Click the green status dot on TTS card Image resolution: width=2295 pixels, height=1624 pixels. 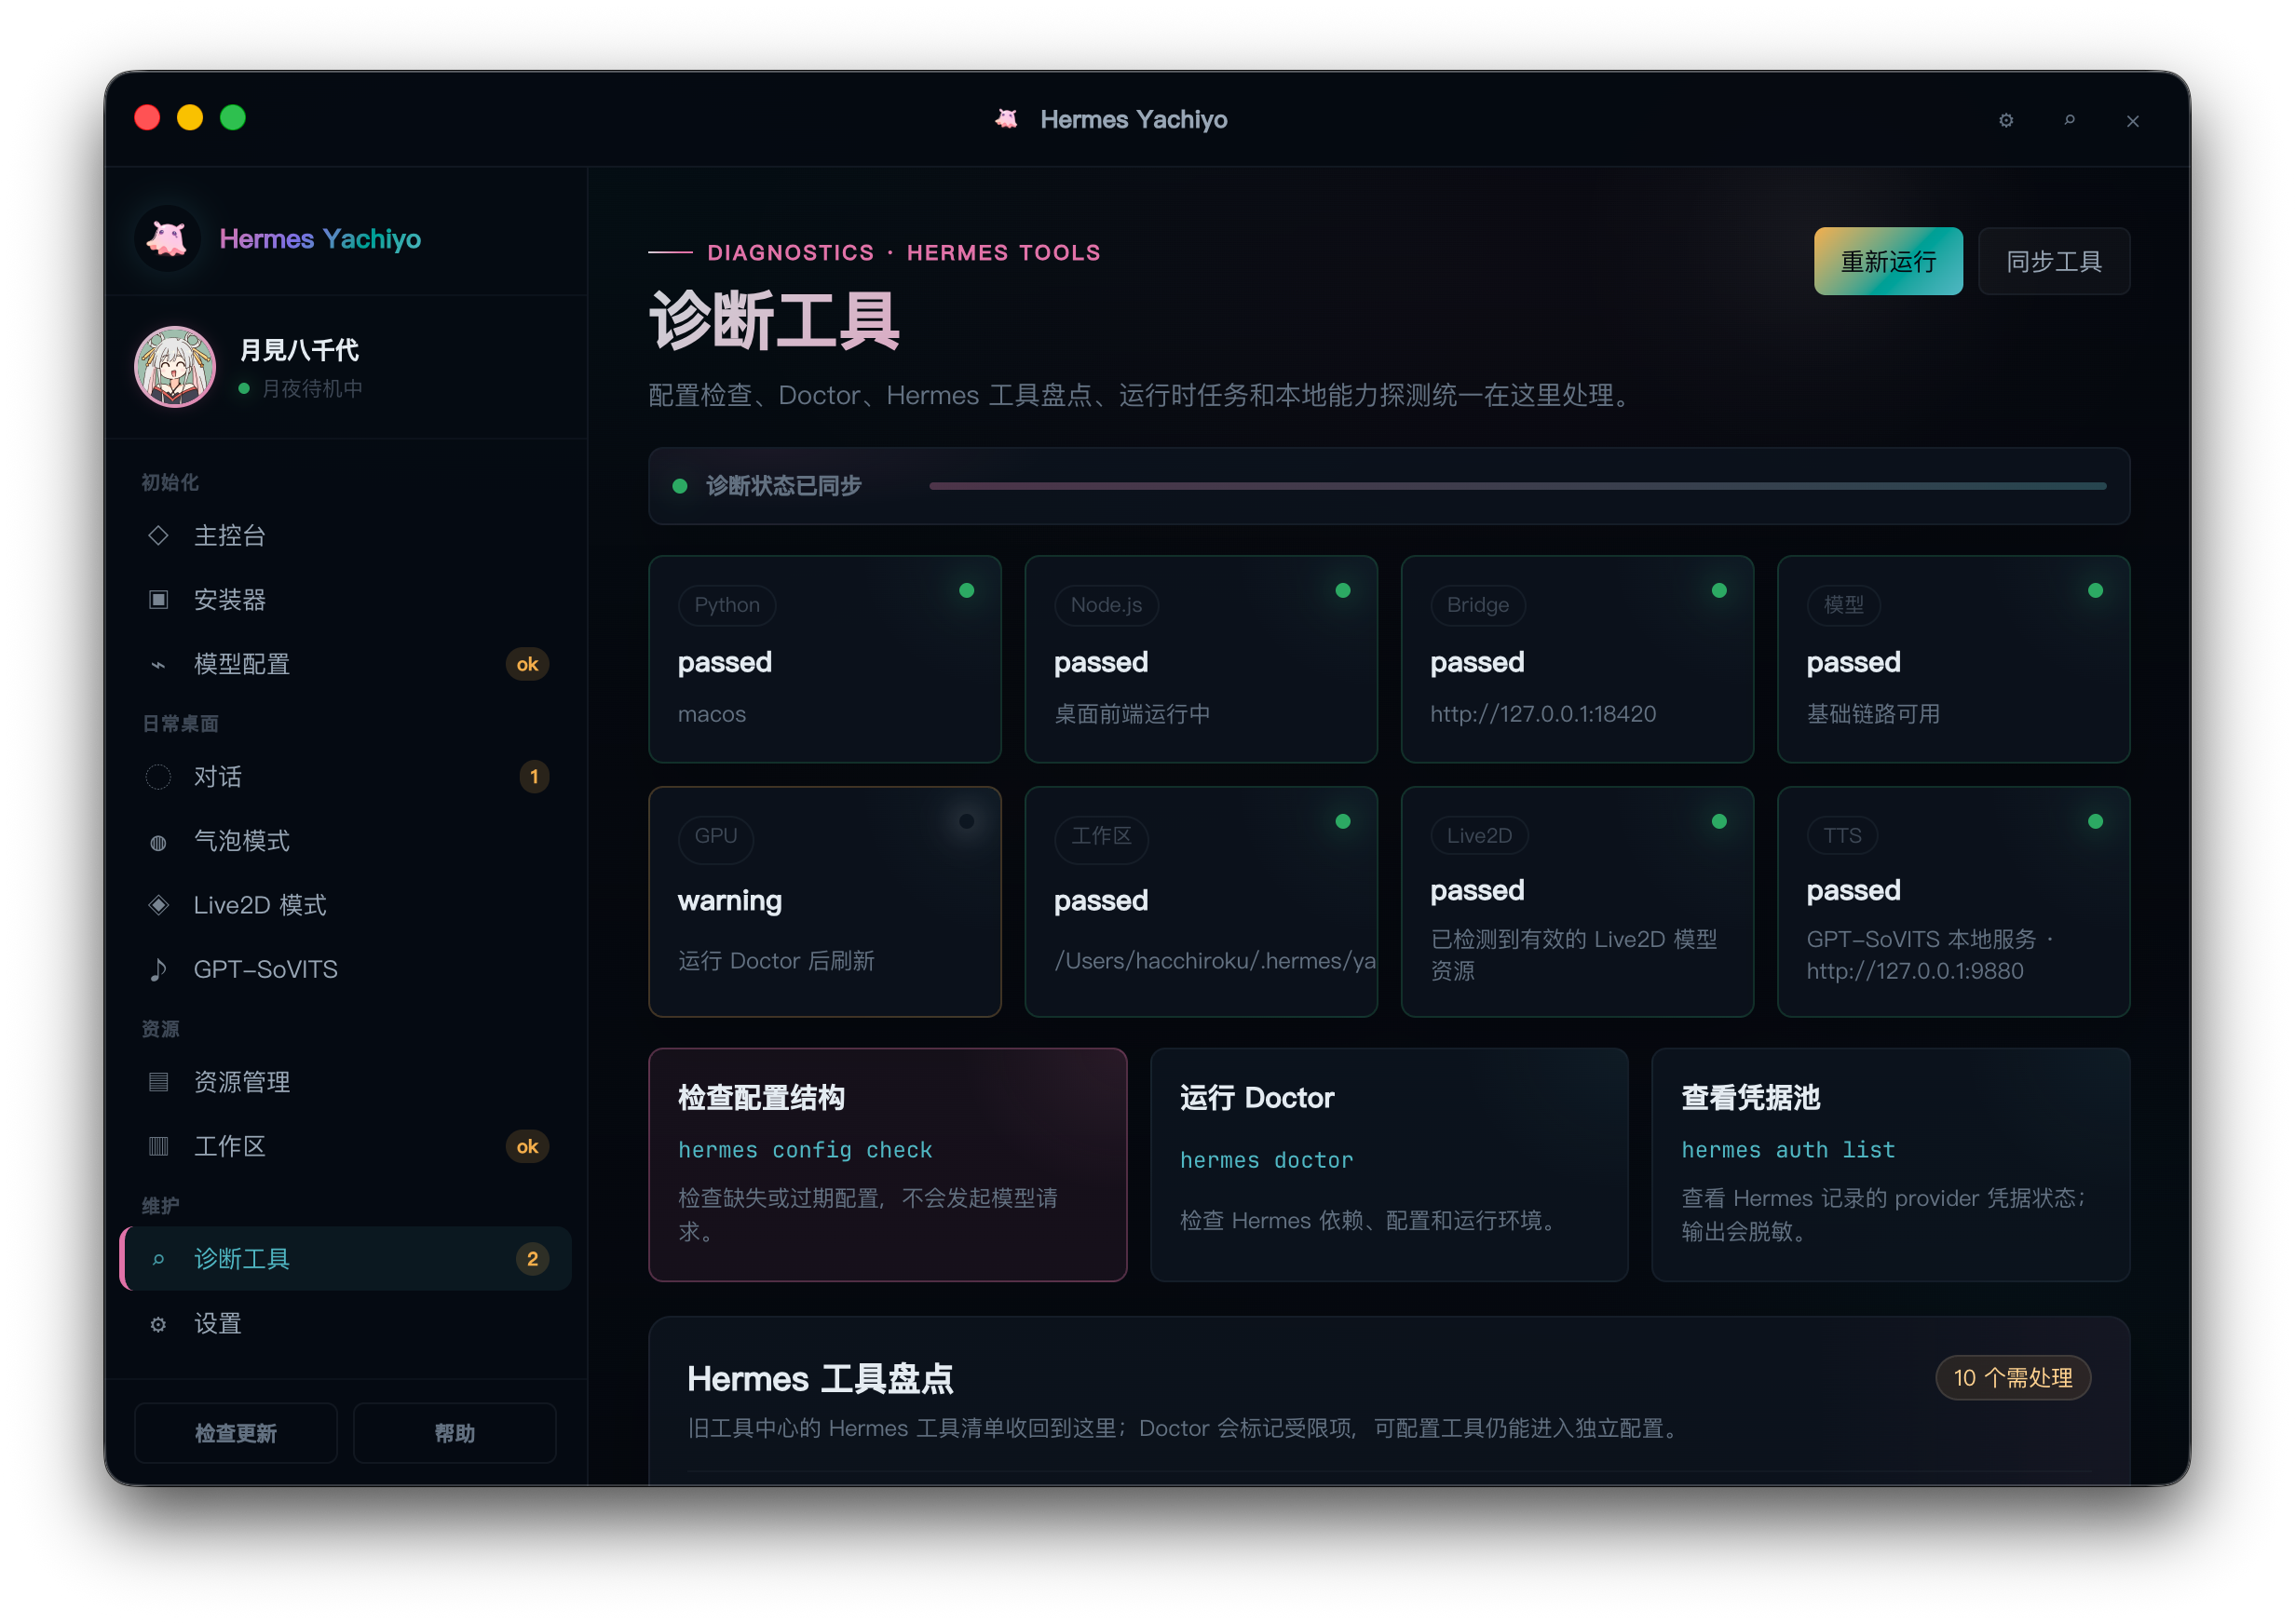click(x=2095, y=821)
